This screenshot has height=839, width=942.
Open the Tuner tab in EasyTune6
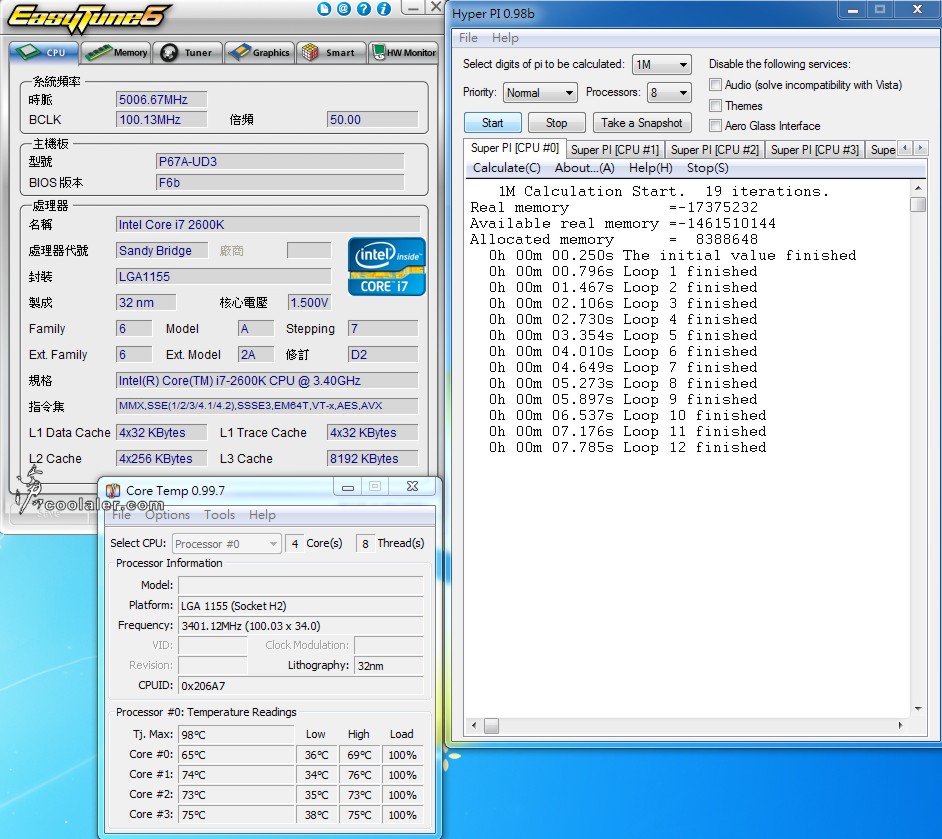[187, 52]
